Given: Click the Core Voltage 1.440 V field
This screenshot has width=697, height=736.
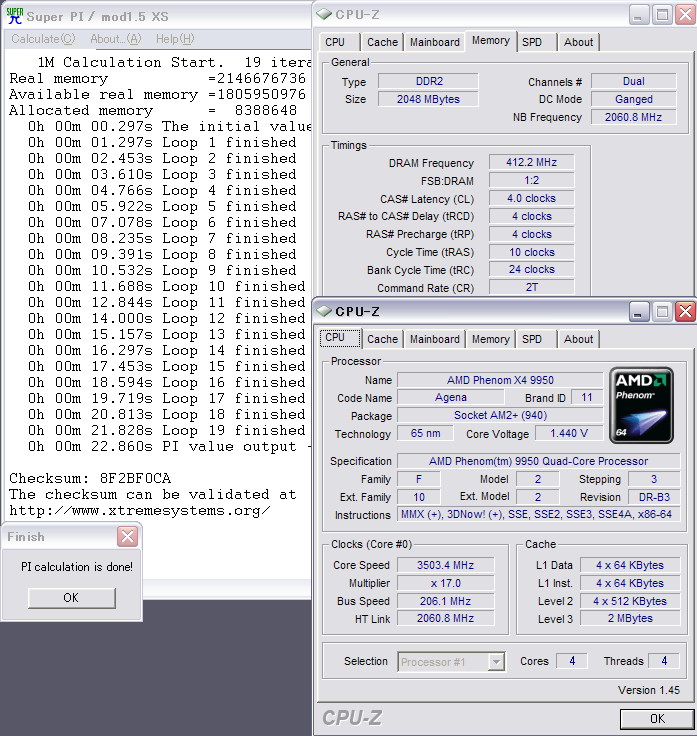Looking at the screenshot, I should [x=569, y=433].
